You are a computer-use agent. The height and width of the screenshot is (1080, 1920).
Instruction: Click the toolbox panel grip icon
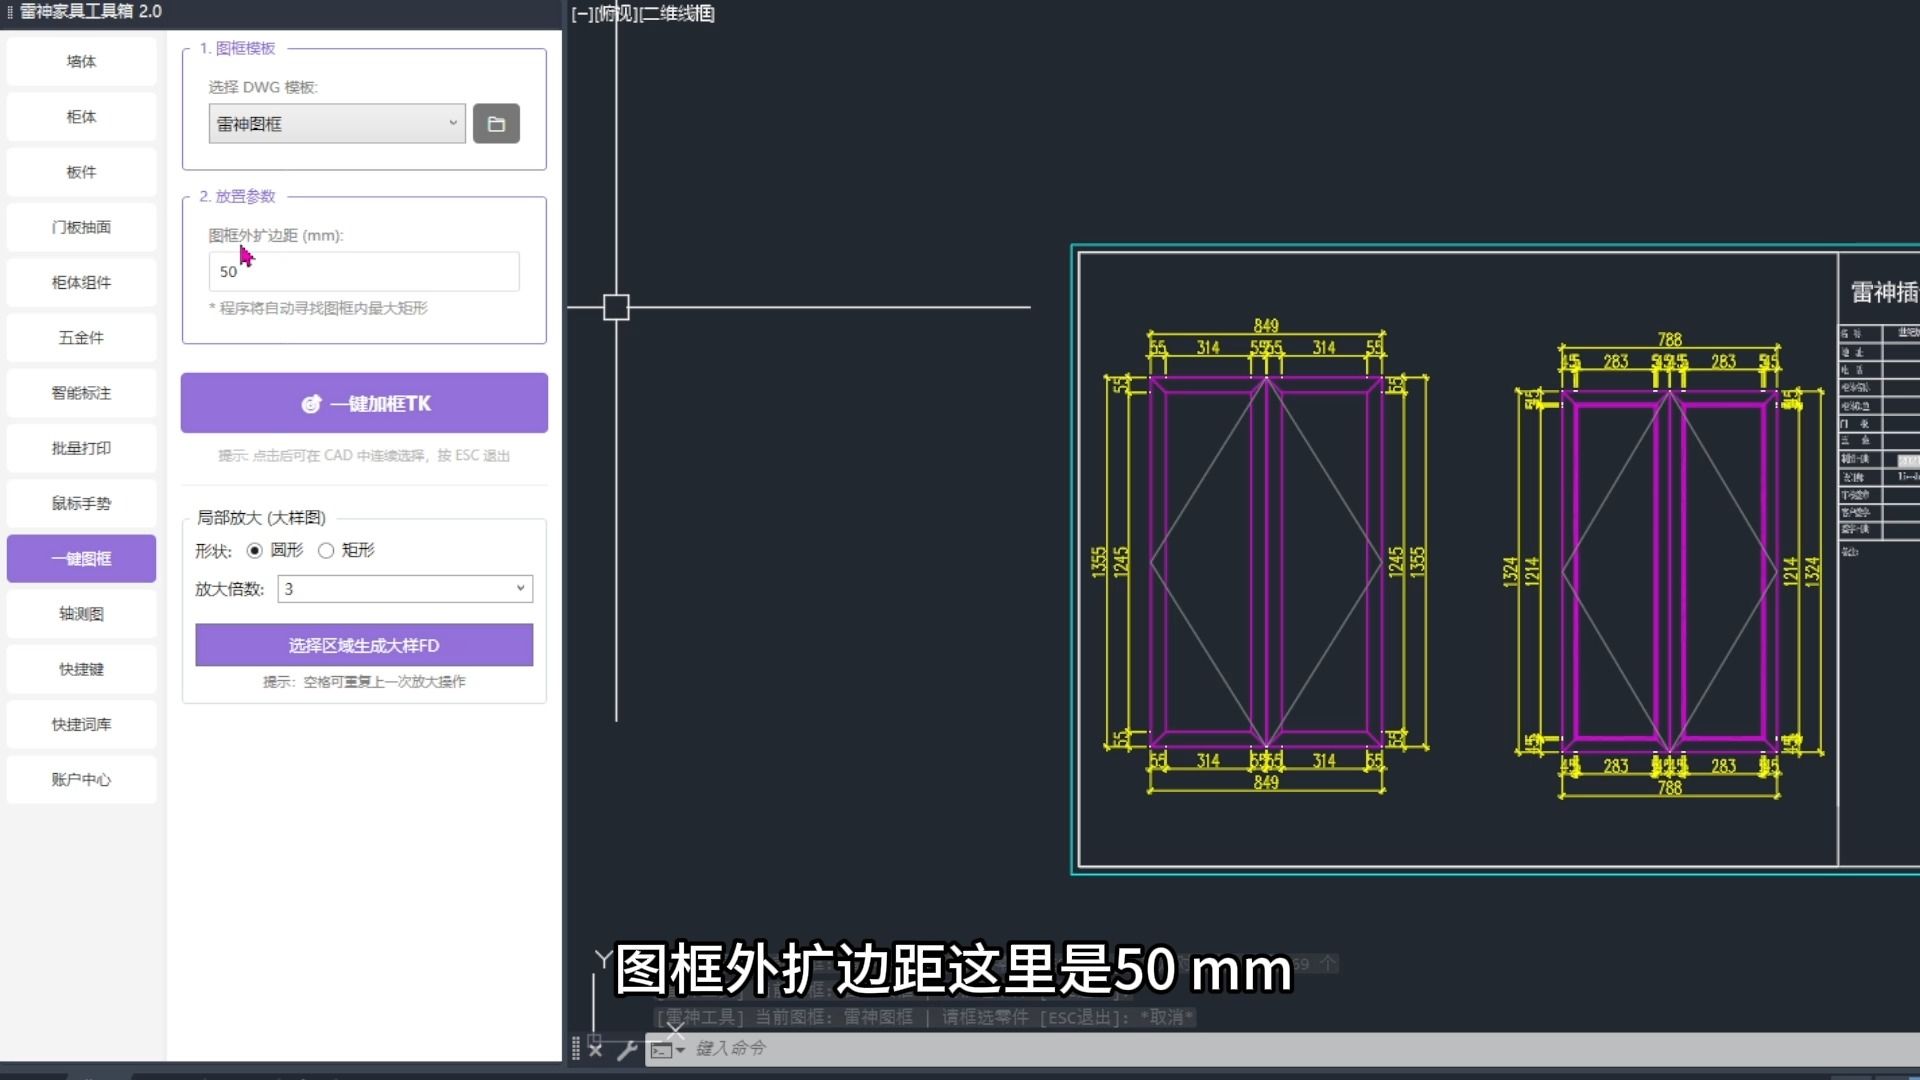pos(10,12)
